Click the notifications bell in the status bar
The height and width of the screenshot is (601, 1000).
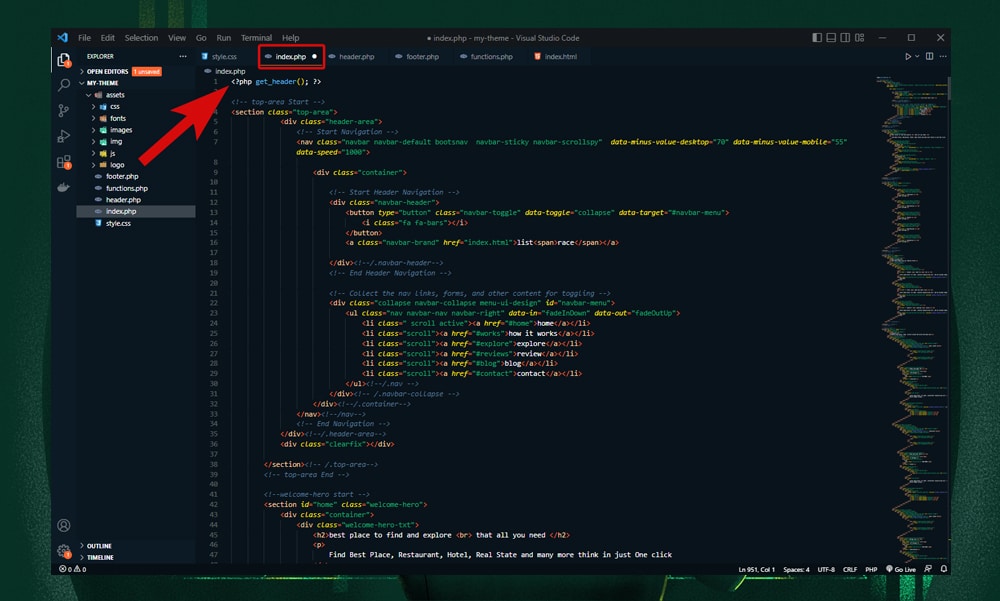coord(941,569)
